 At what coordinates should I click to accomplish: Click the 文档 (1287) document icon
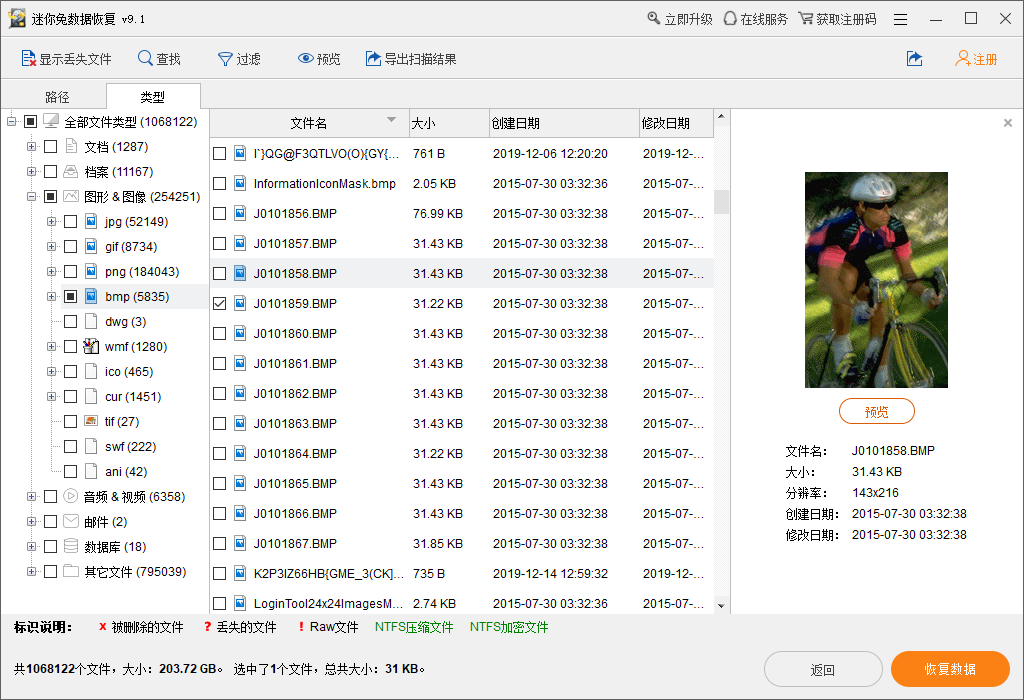71,146
